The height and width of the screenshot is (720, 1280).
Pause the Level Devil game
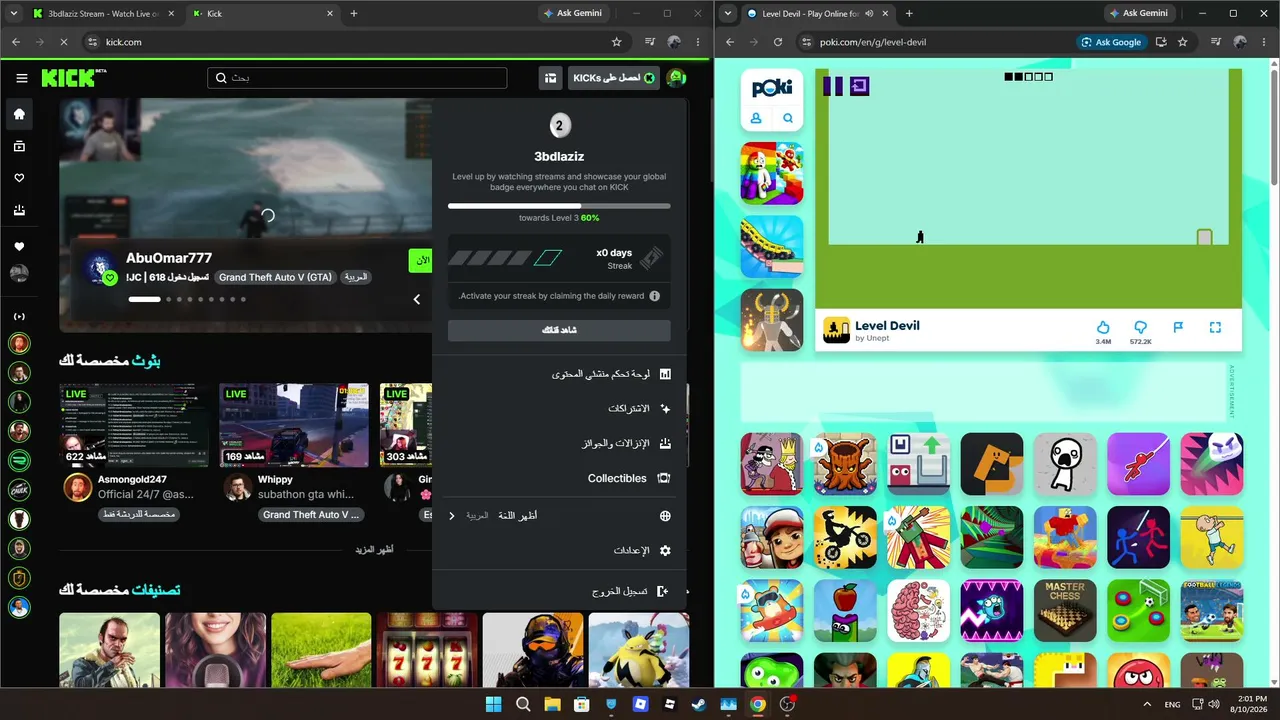833,86
